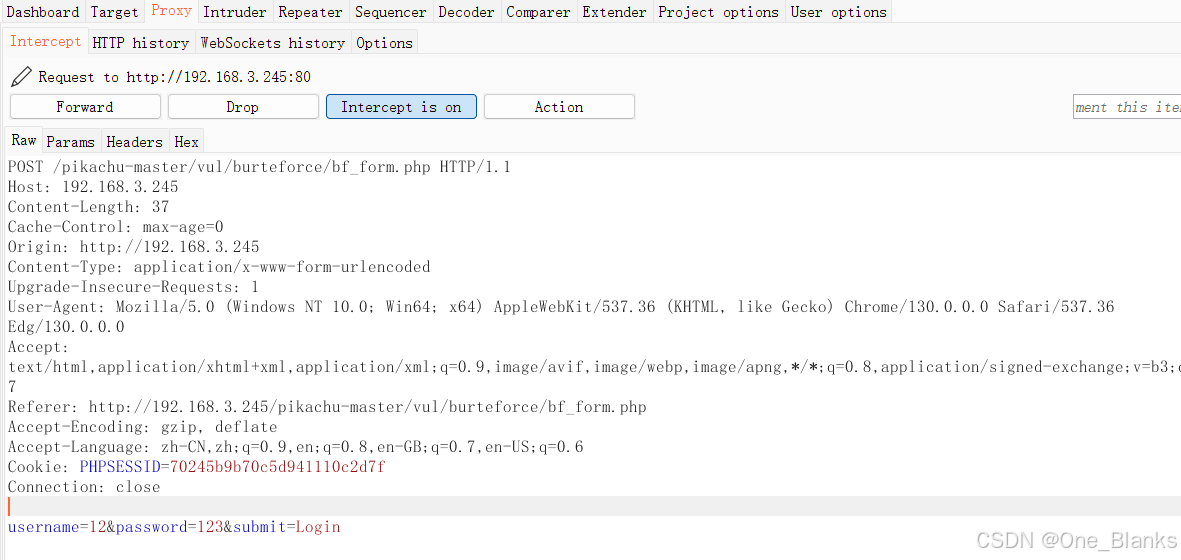Go to the Repeater tab

point(310,12)
